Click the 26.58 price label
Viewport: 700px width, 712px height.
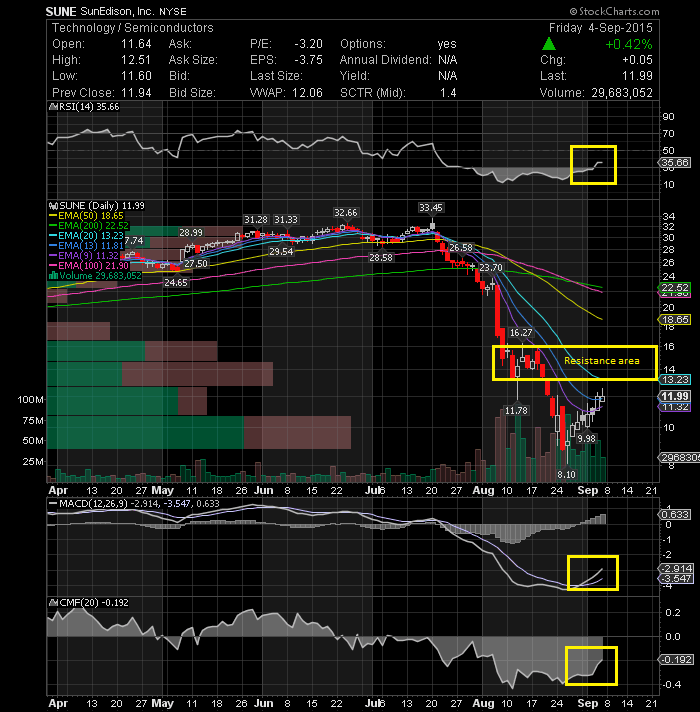pos(461,247)
